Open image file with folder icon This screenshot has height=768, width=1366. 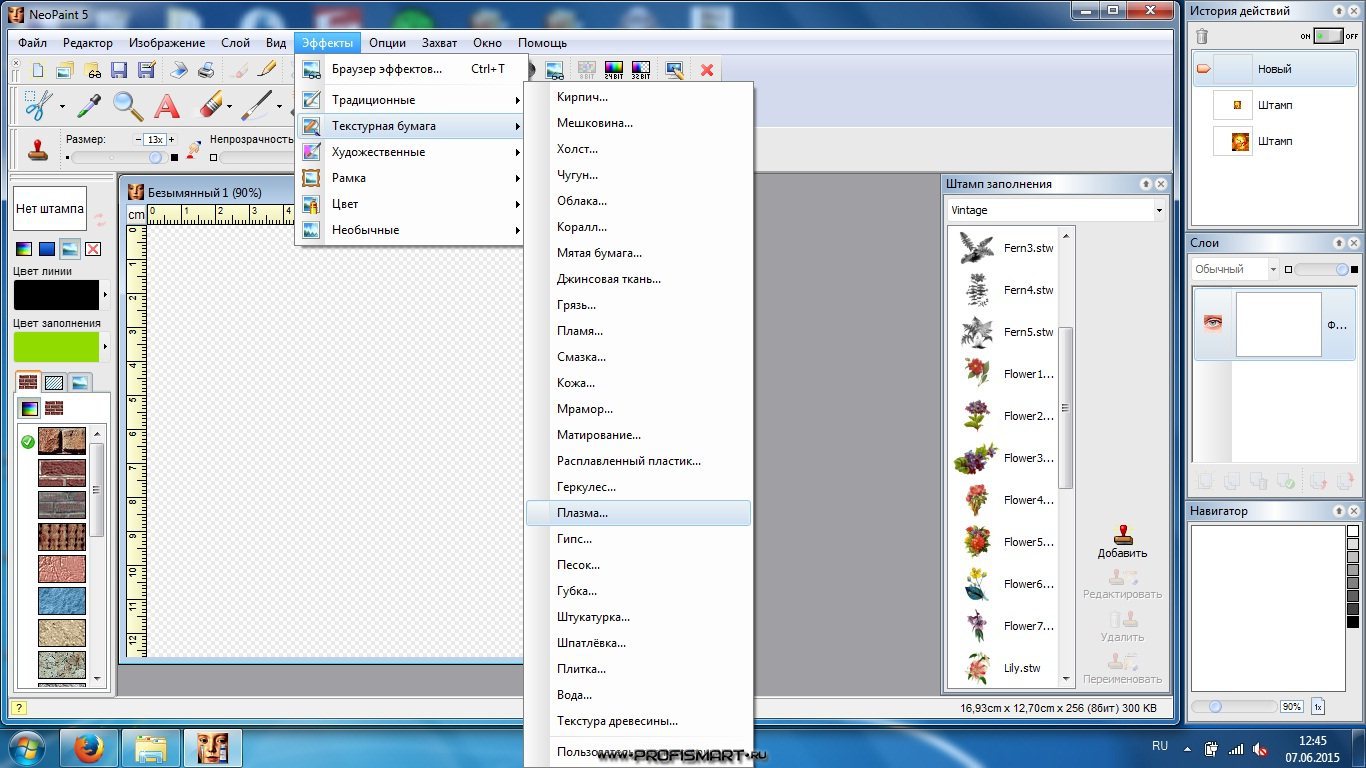tap(65, 70)
